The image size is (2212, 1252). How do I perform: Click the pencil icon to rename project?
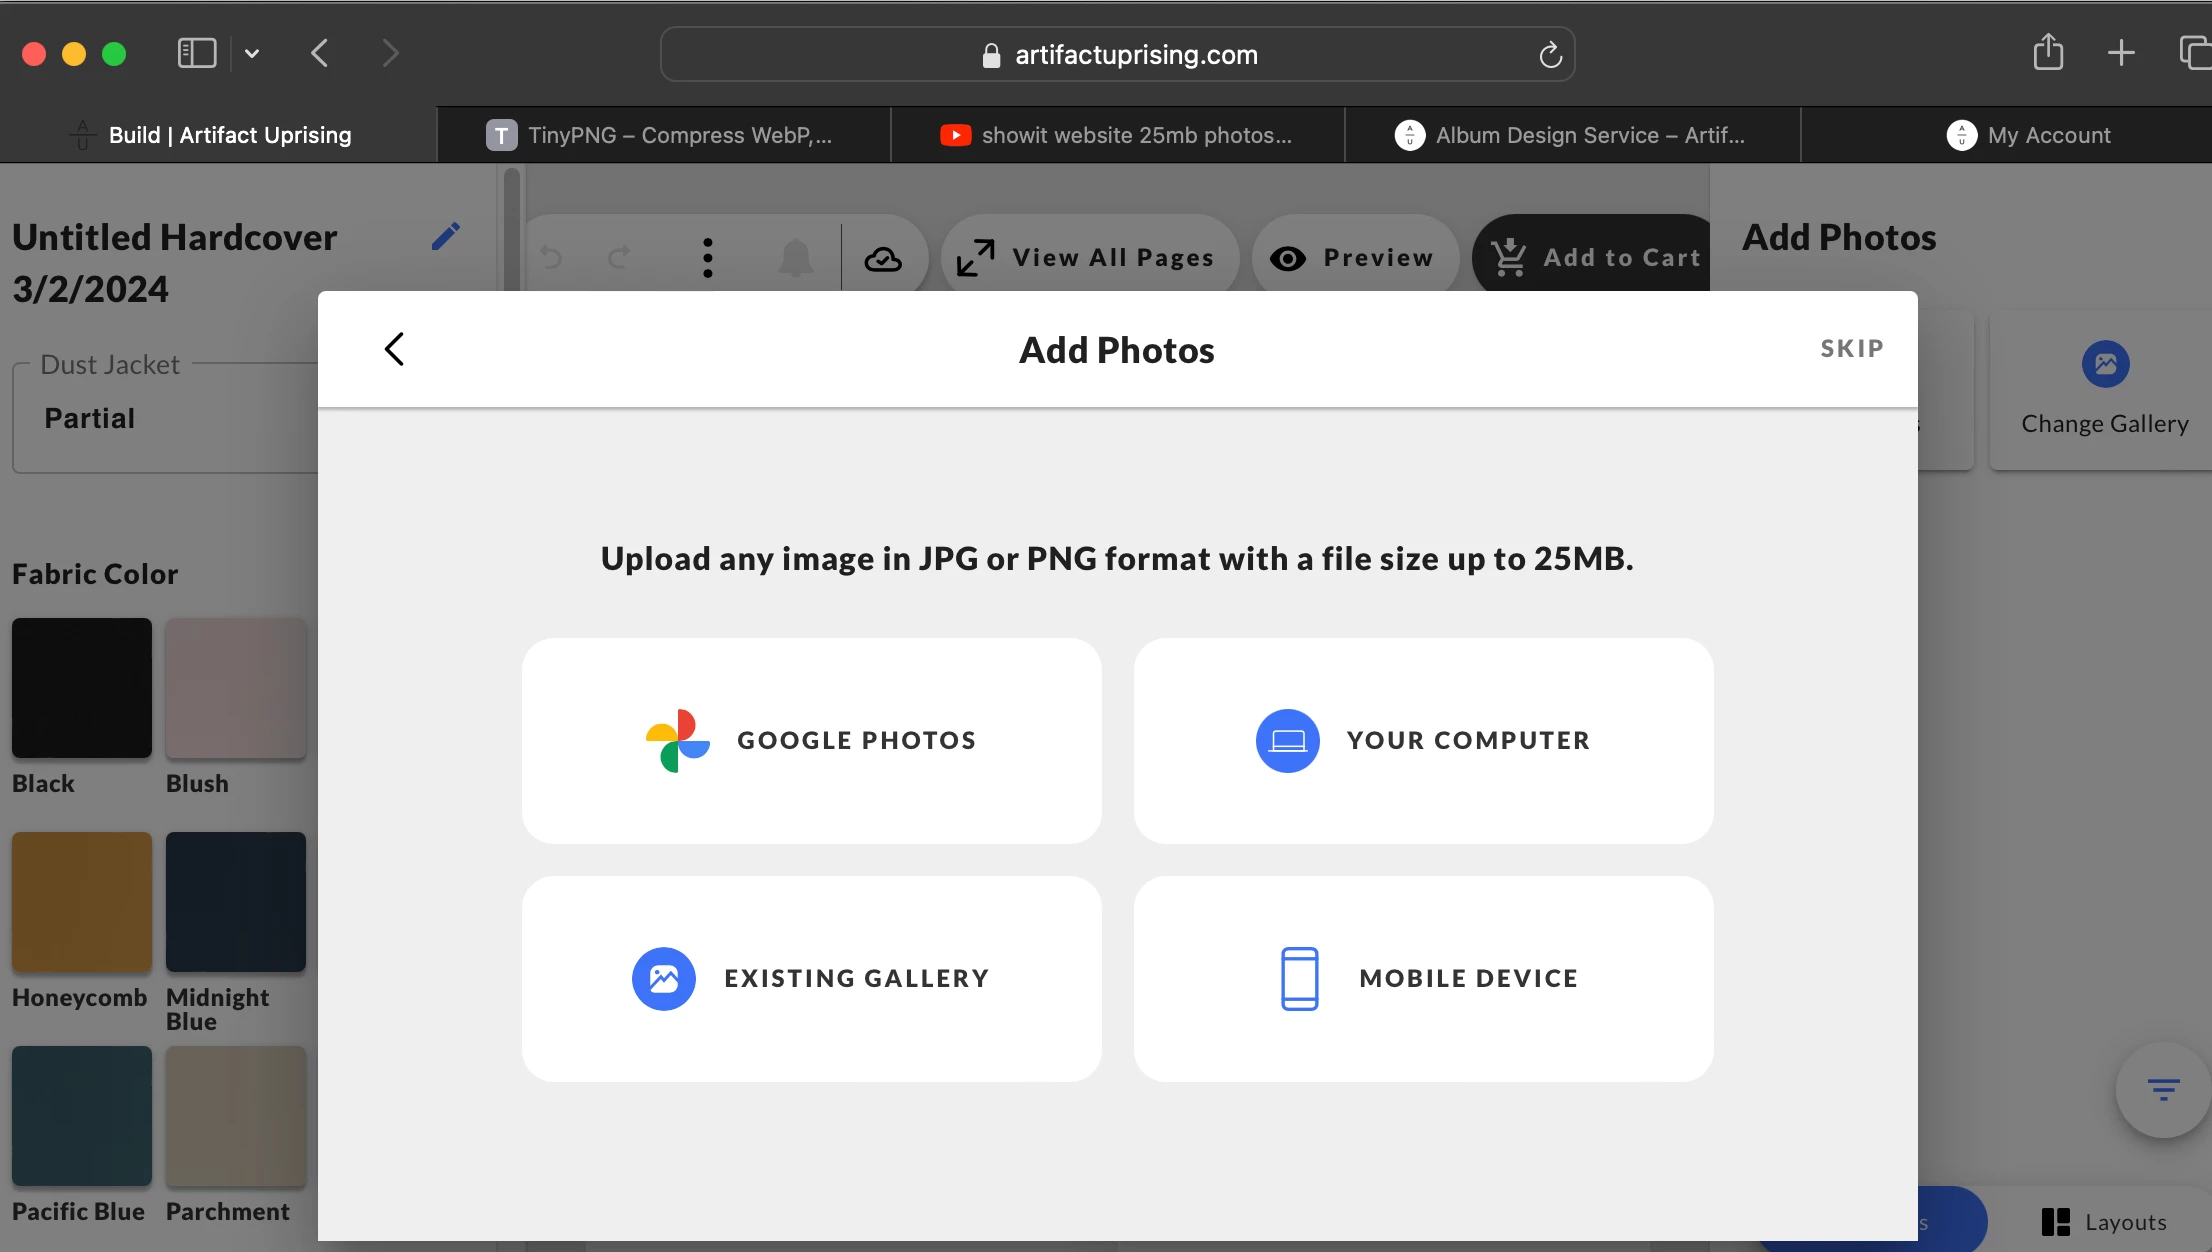[x=446, y=236]
